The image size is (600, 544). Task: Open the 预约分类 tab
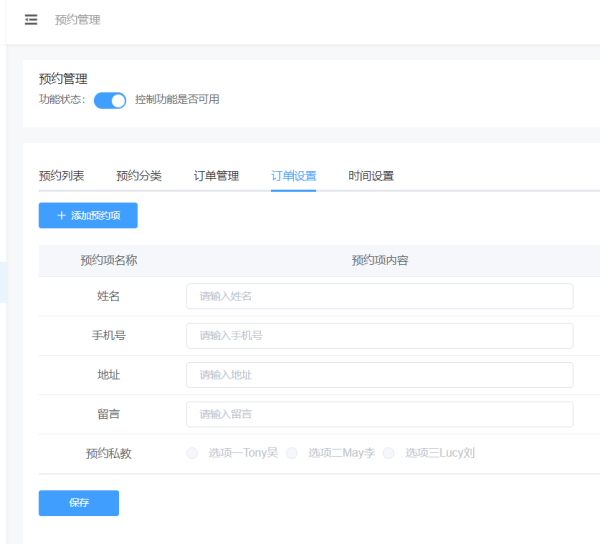pos(139,176)
